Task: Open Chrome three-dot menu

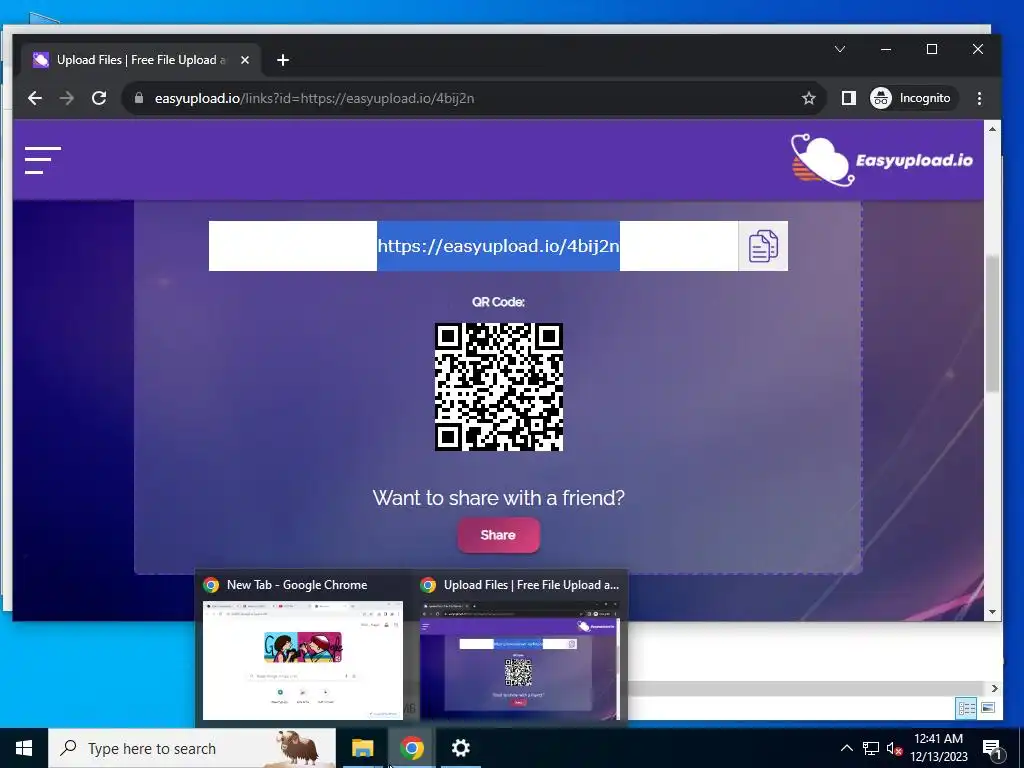Action: click(979, 98)
